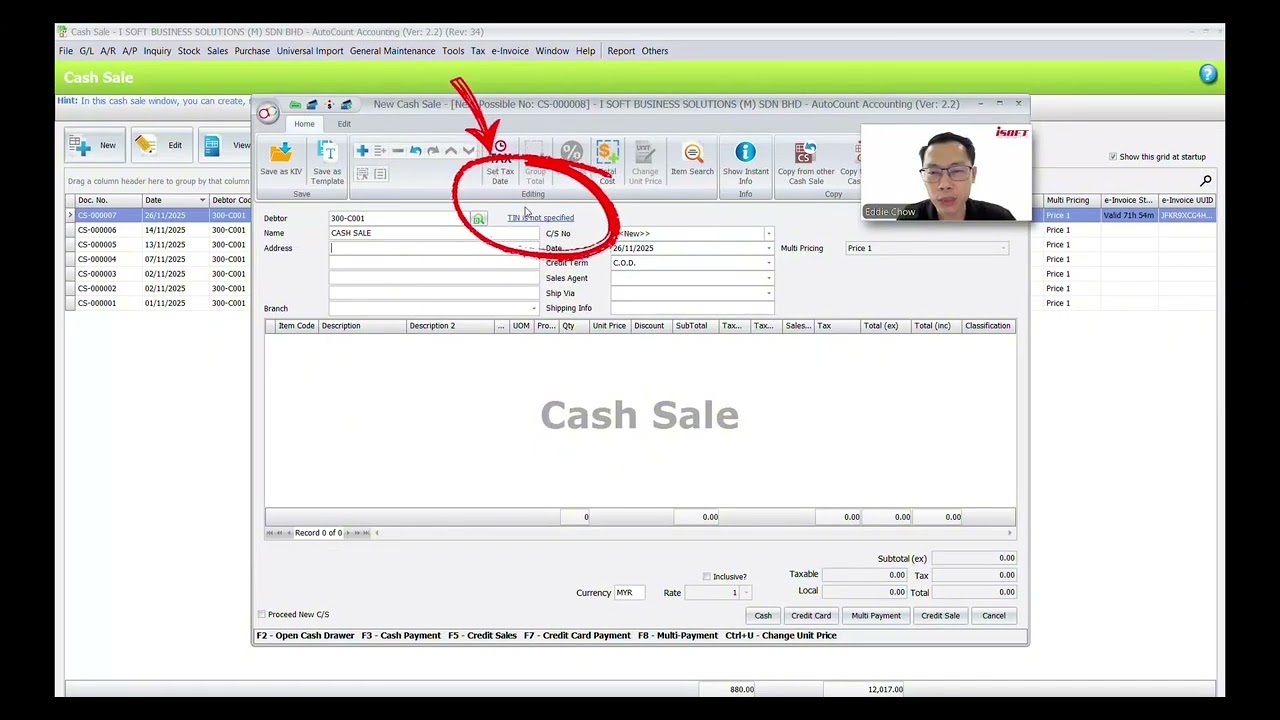Viewport: 1280px width, 720px height.
Task: Remove a row with the minus icon
Action: (x=398, y=151)
